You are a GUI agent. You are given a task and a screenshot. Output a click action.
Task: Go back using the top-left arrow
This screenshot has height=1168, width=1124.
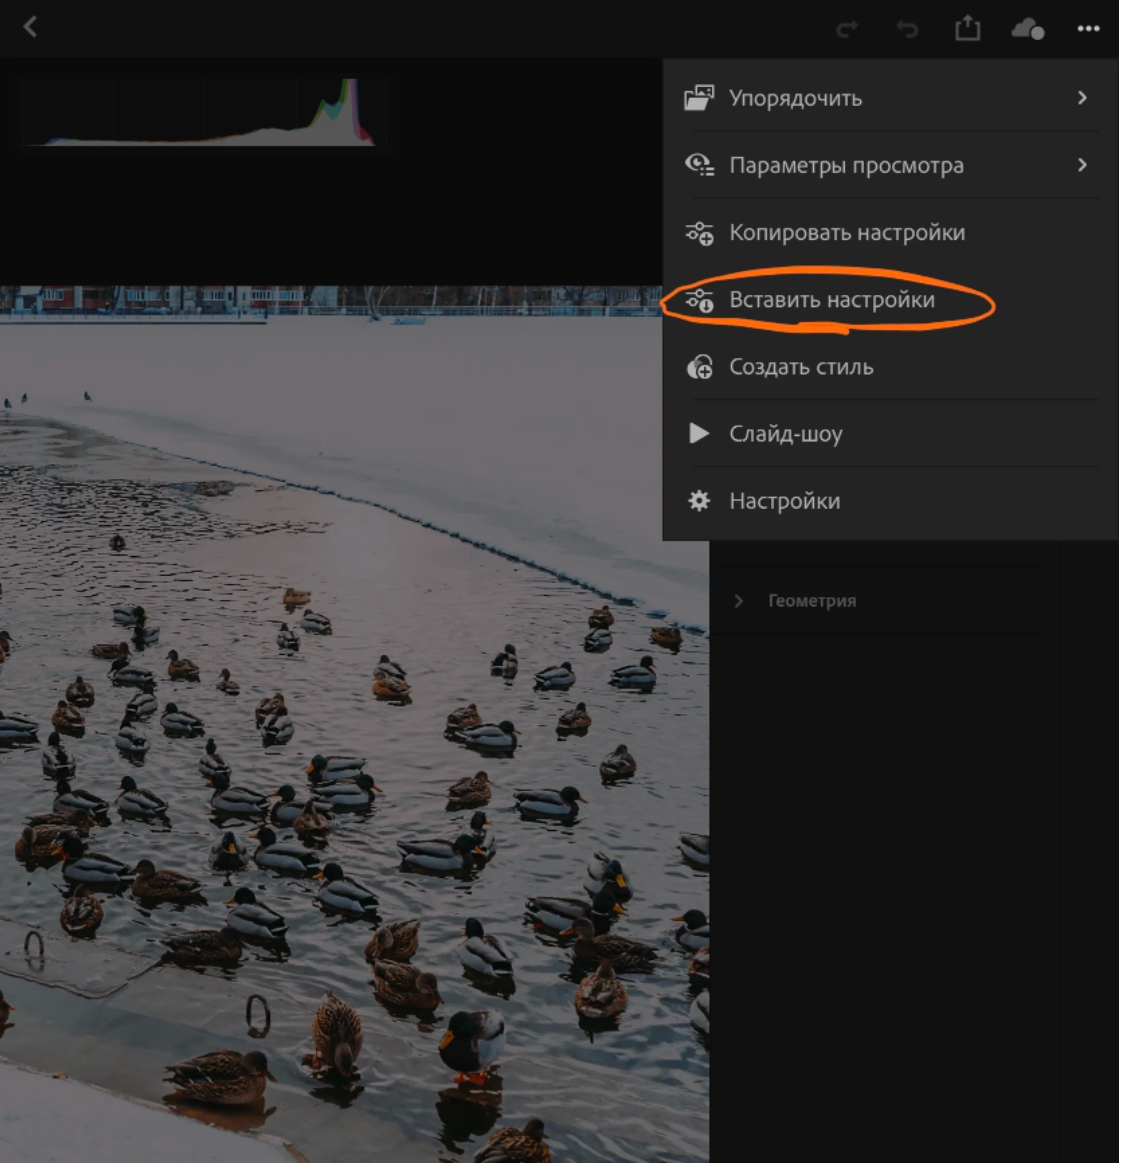click(x=30, y=27)
